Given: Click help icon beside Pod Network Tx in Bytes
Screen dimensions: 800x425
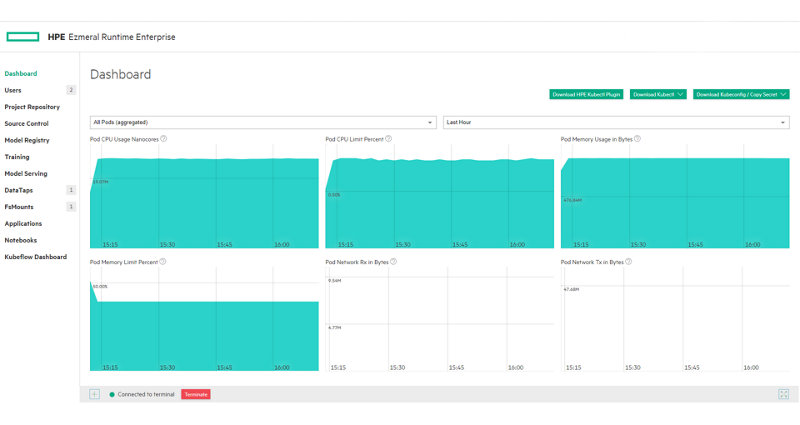Looking at the screenshot, I should [628, 261].
